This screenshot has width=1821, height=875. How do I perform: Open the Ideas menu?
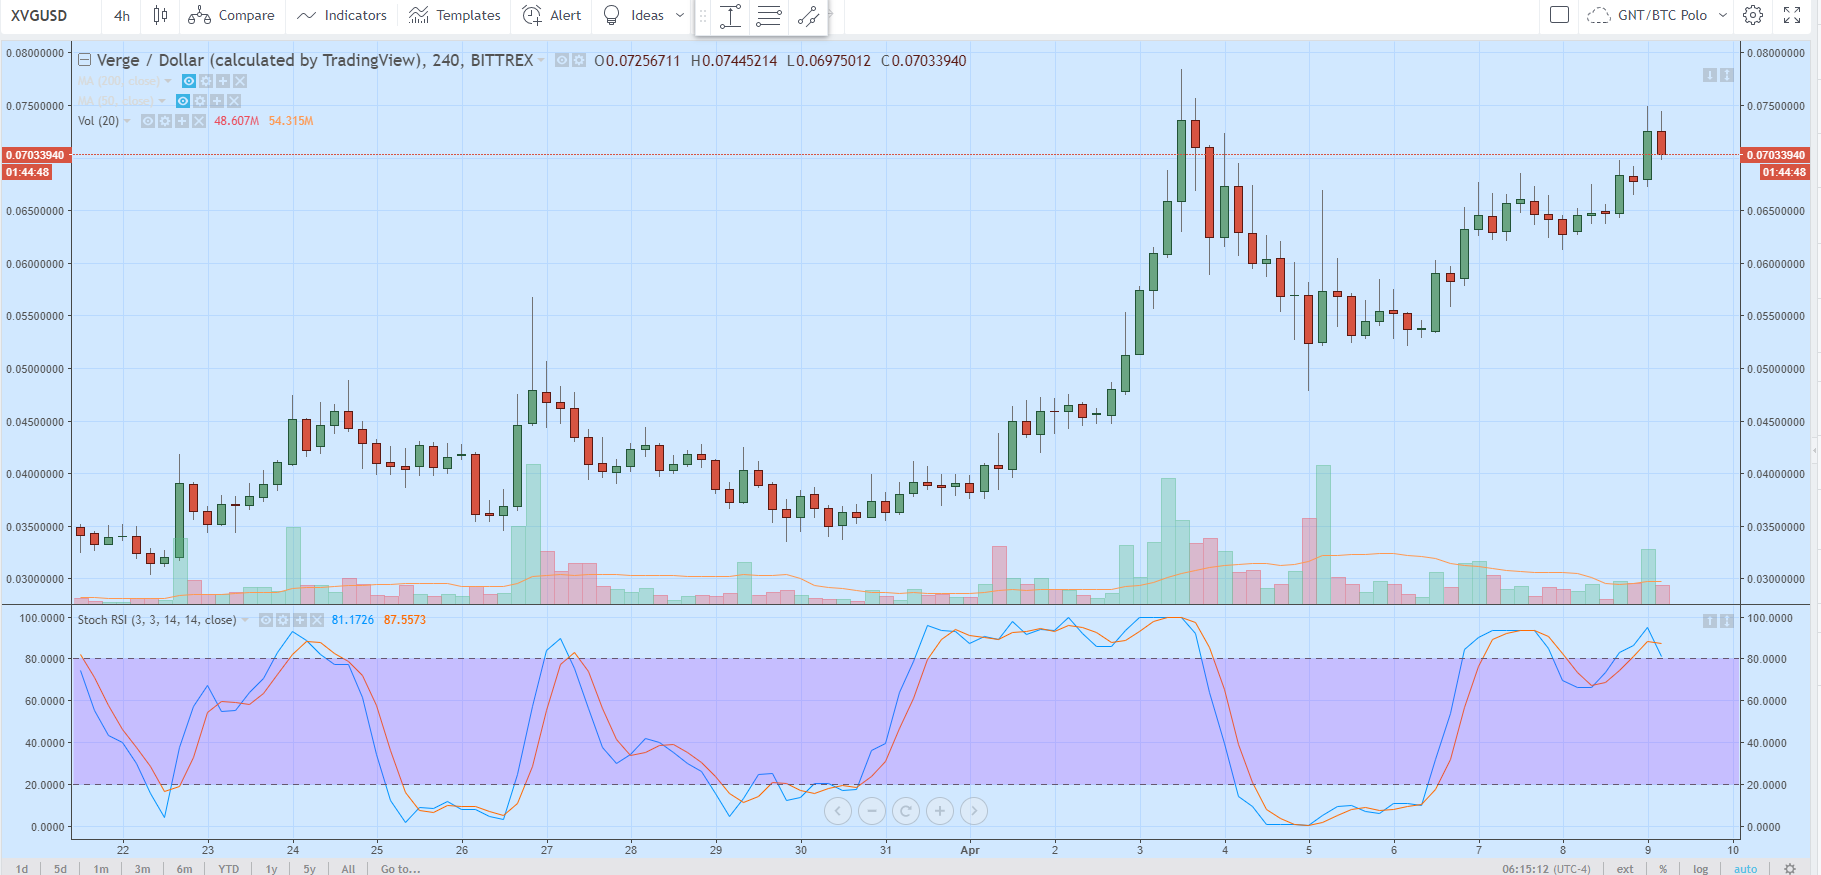coord(634,15)
